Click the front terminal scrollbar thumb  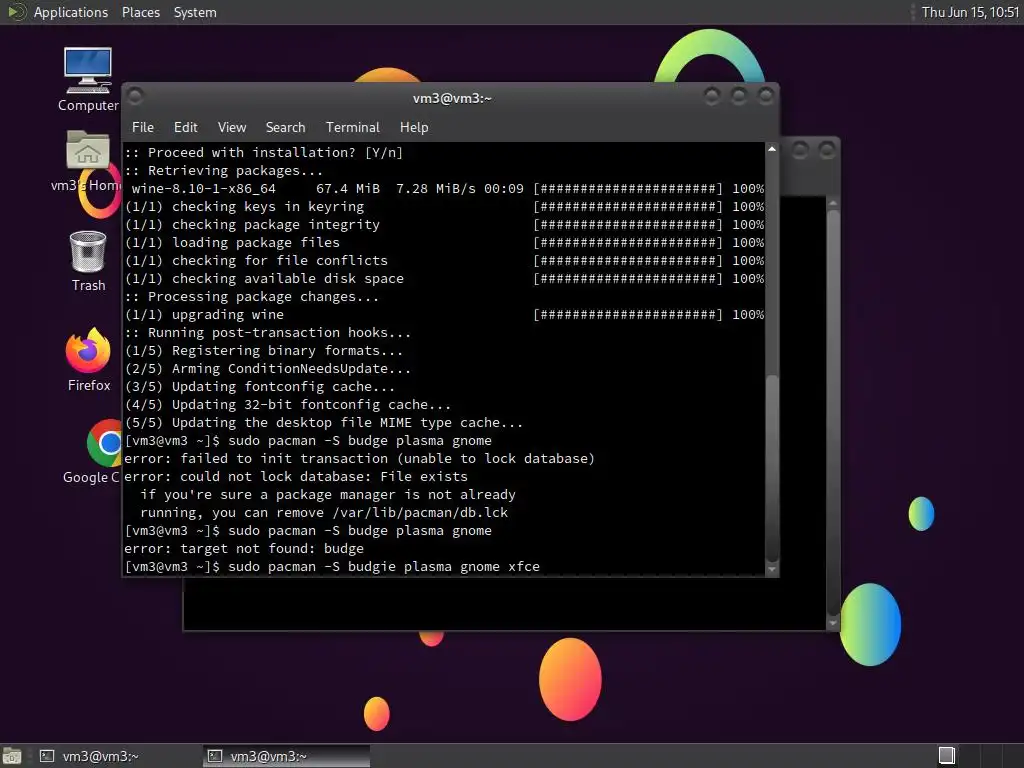(x=772, y=468)
